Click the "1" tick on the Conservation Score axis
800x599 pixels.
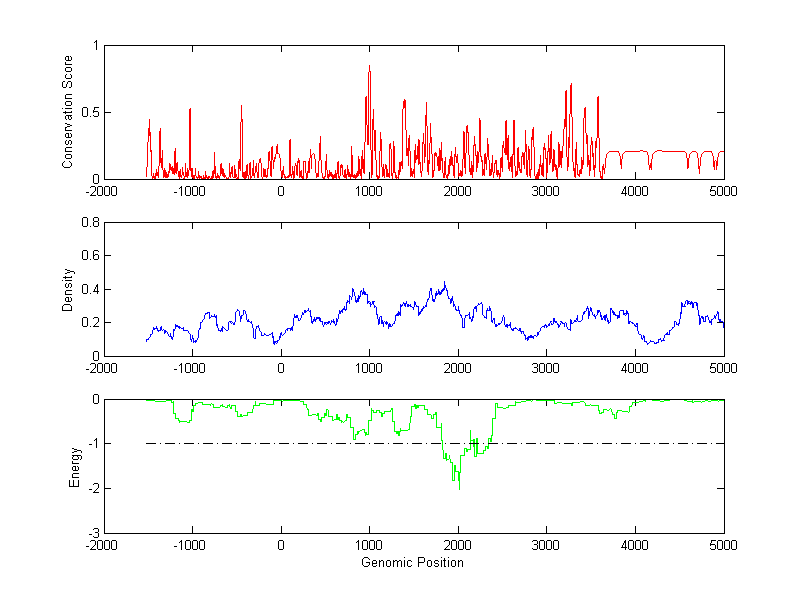tap(95, 45)
